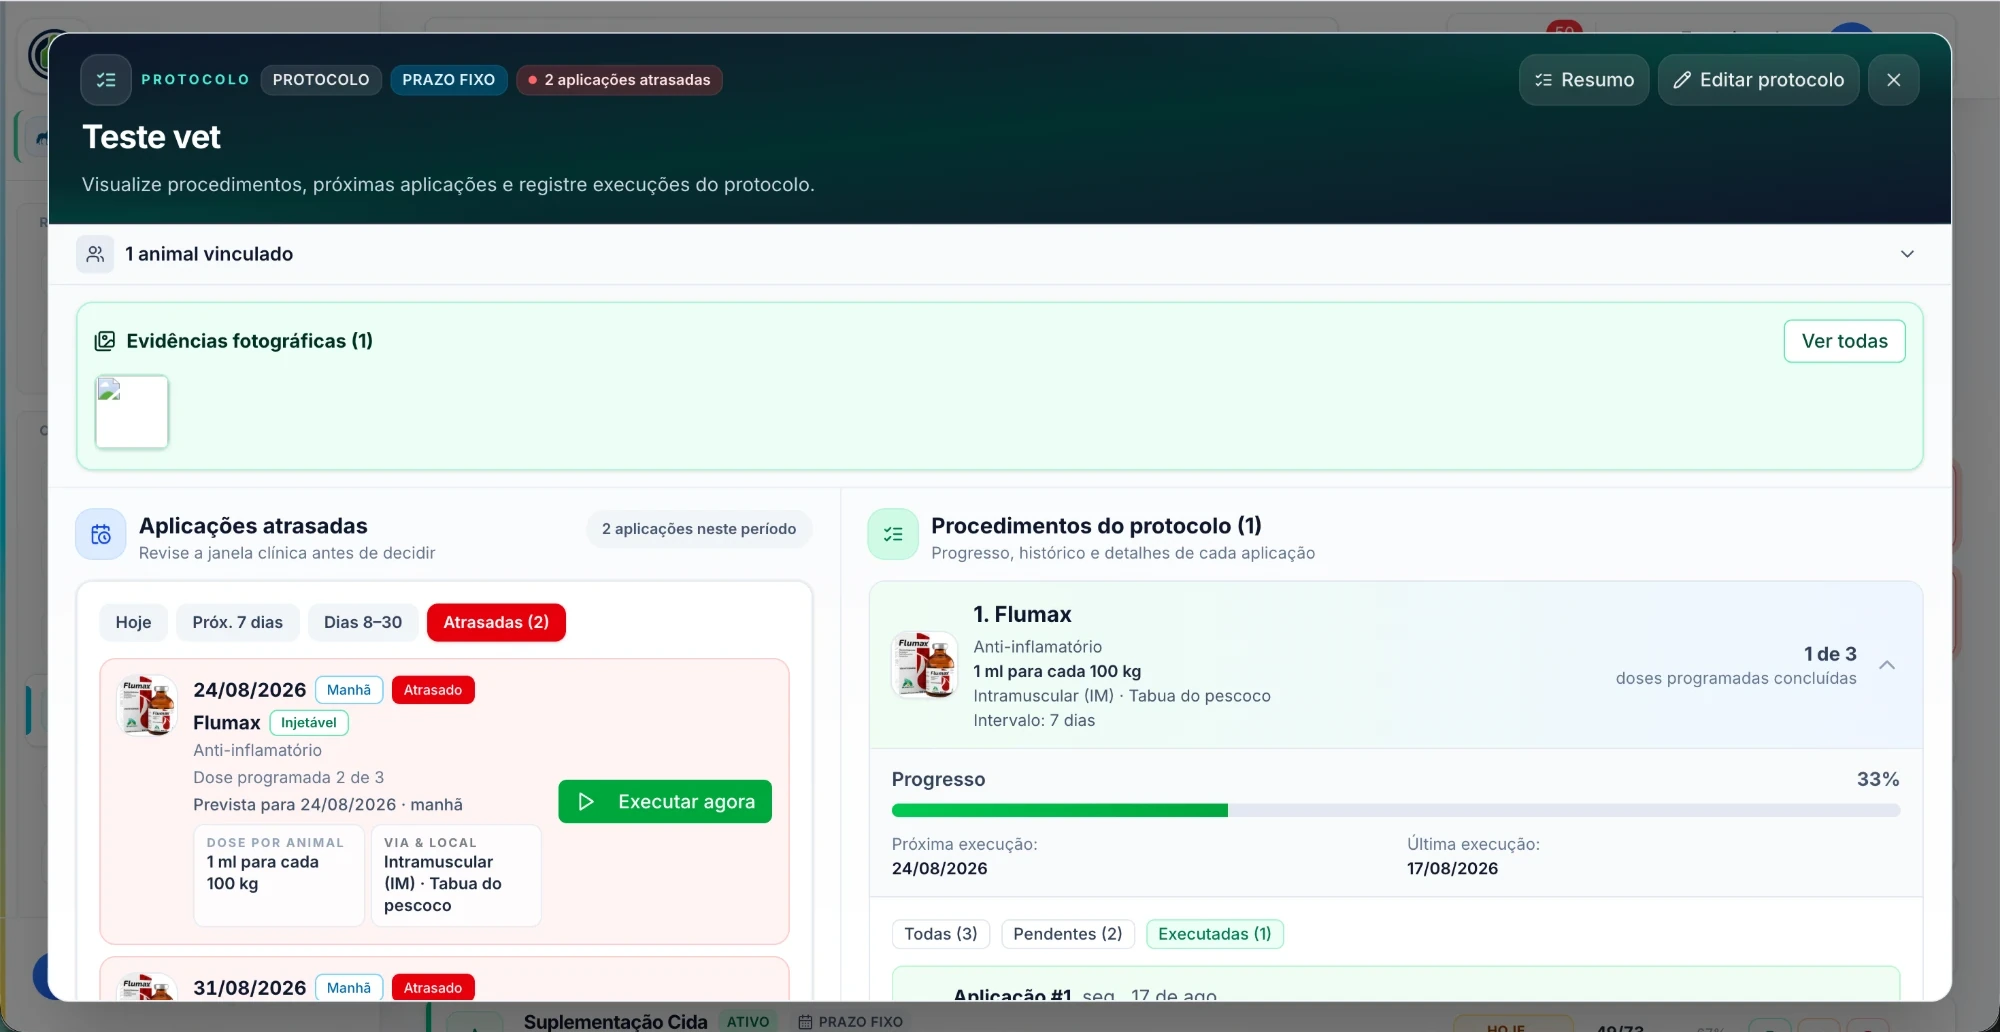This screenshot has height=1032, width=2000.
Task: Click the PRAZO FIXO badge
Action: [x=449, y=80]
